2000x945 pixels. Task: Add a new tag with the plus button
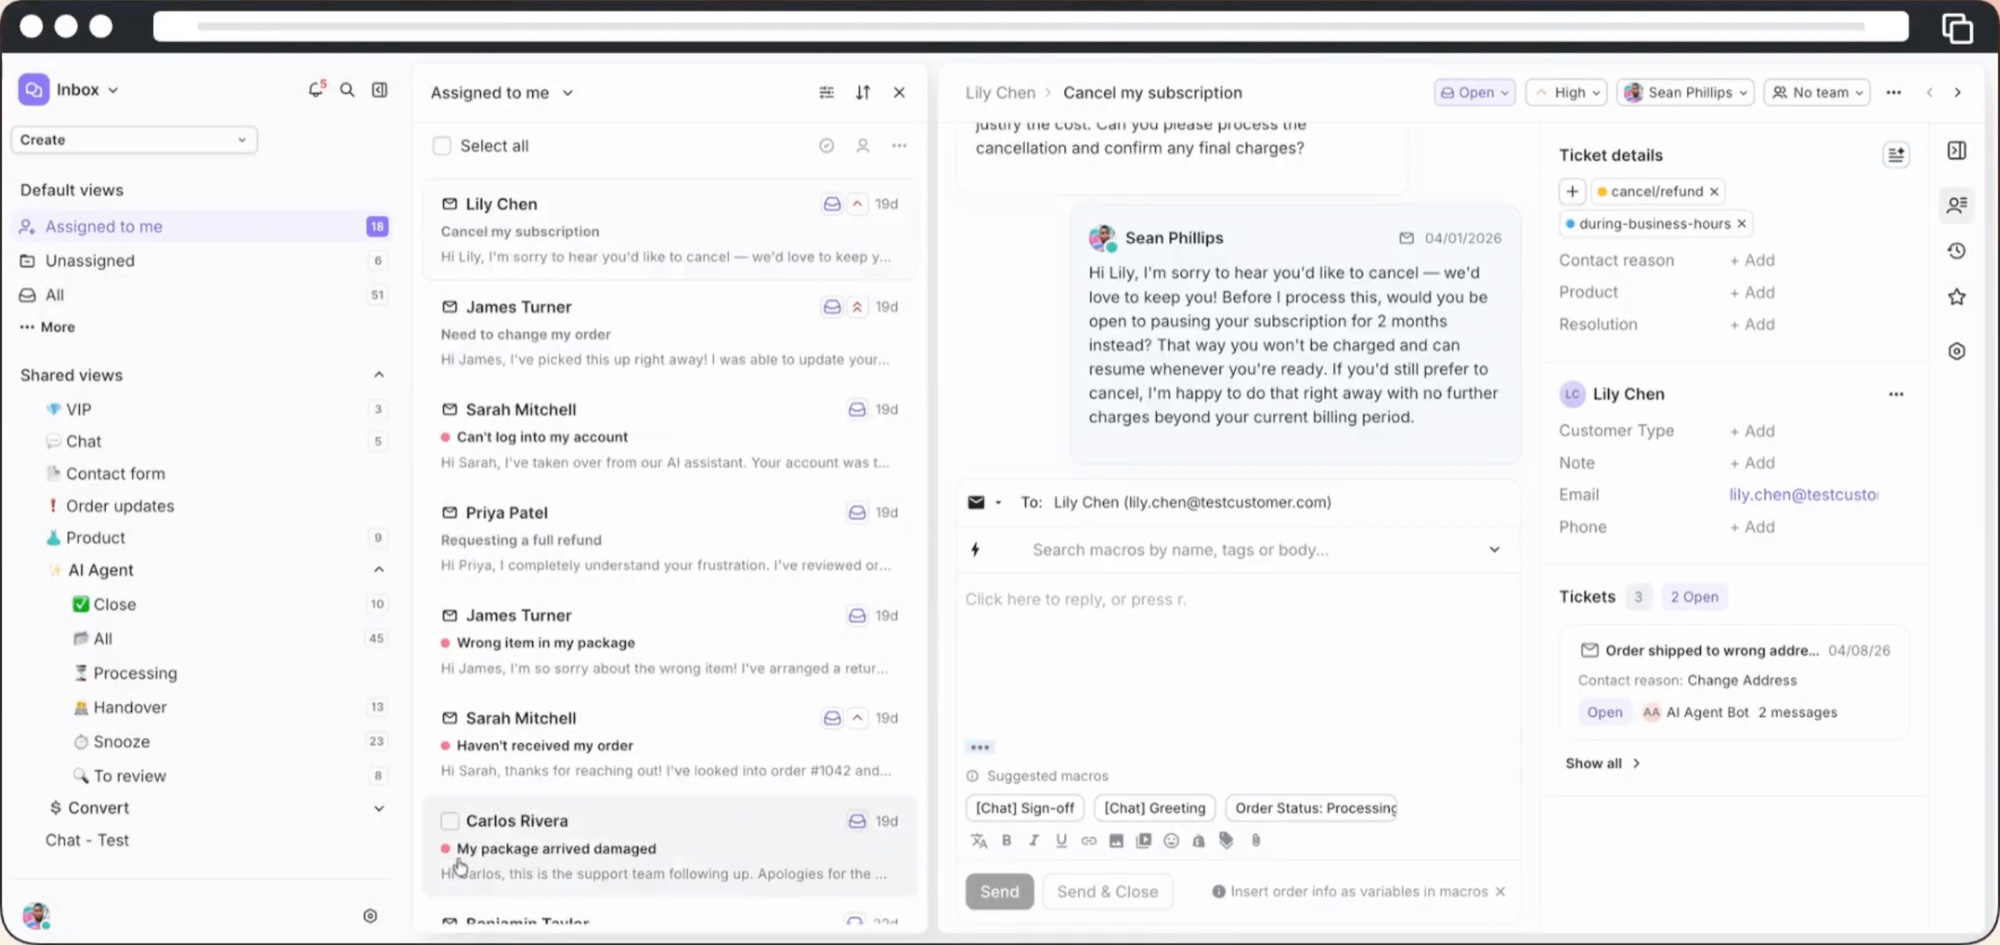(1572, 191)
